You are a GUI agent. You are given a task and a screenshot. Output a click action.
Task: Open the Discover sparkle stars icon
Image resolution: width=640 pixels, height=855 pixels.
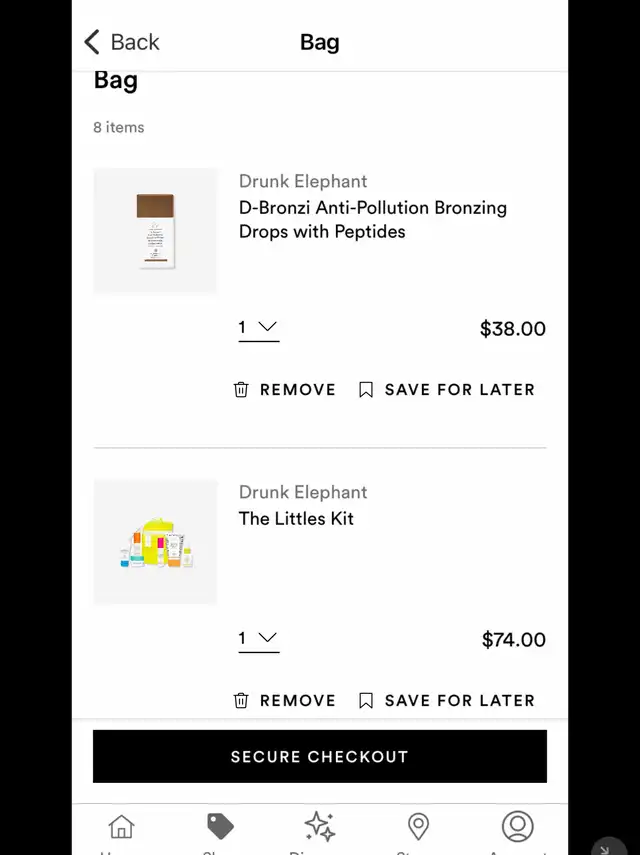coord(319,826)
